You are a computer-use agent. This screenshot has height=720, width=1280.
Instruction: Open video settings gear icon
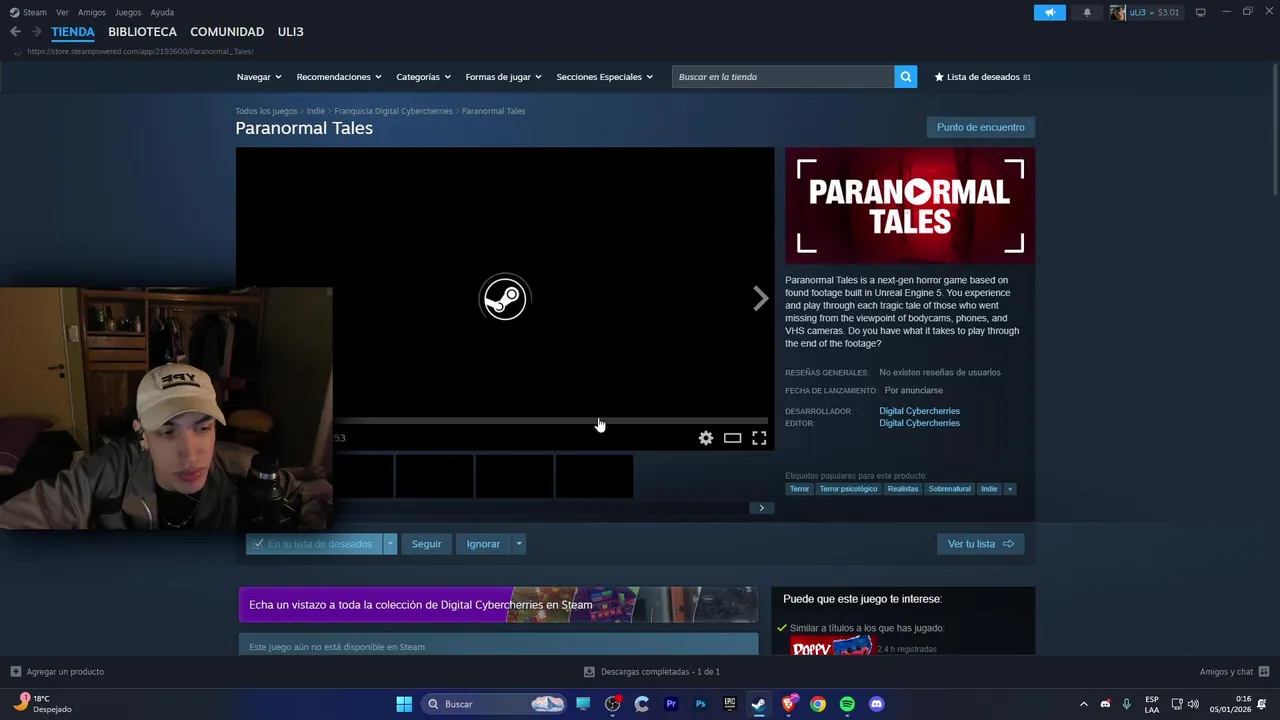[x=706, y=438]
